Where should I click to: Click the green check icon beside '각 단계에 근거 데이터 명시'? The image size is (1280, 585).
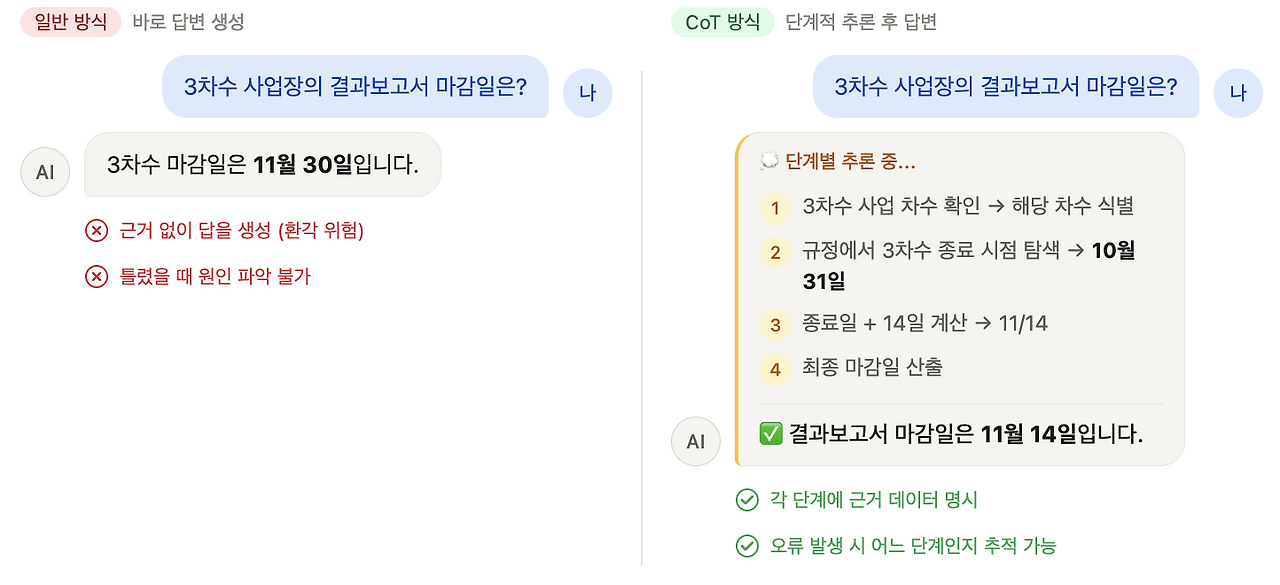pyautogui.click(x=746, y=500)
